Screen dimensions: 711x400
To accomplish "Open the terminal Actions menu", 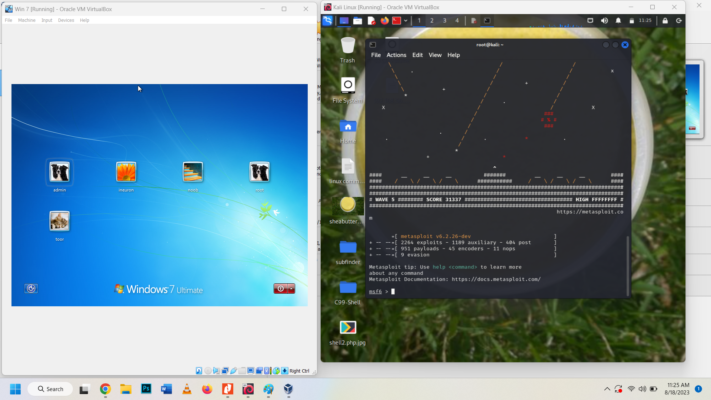I will pos(396,55).
